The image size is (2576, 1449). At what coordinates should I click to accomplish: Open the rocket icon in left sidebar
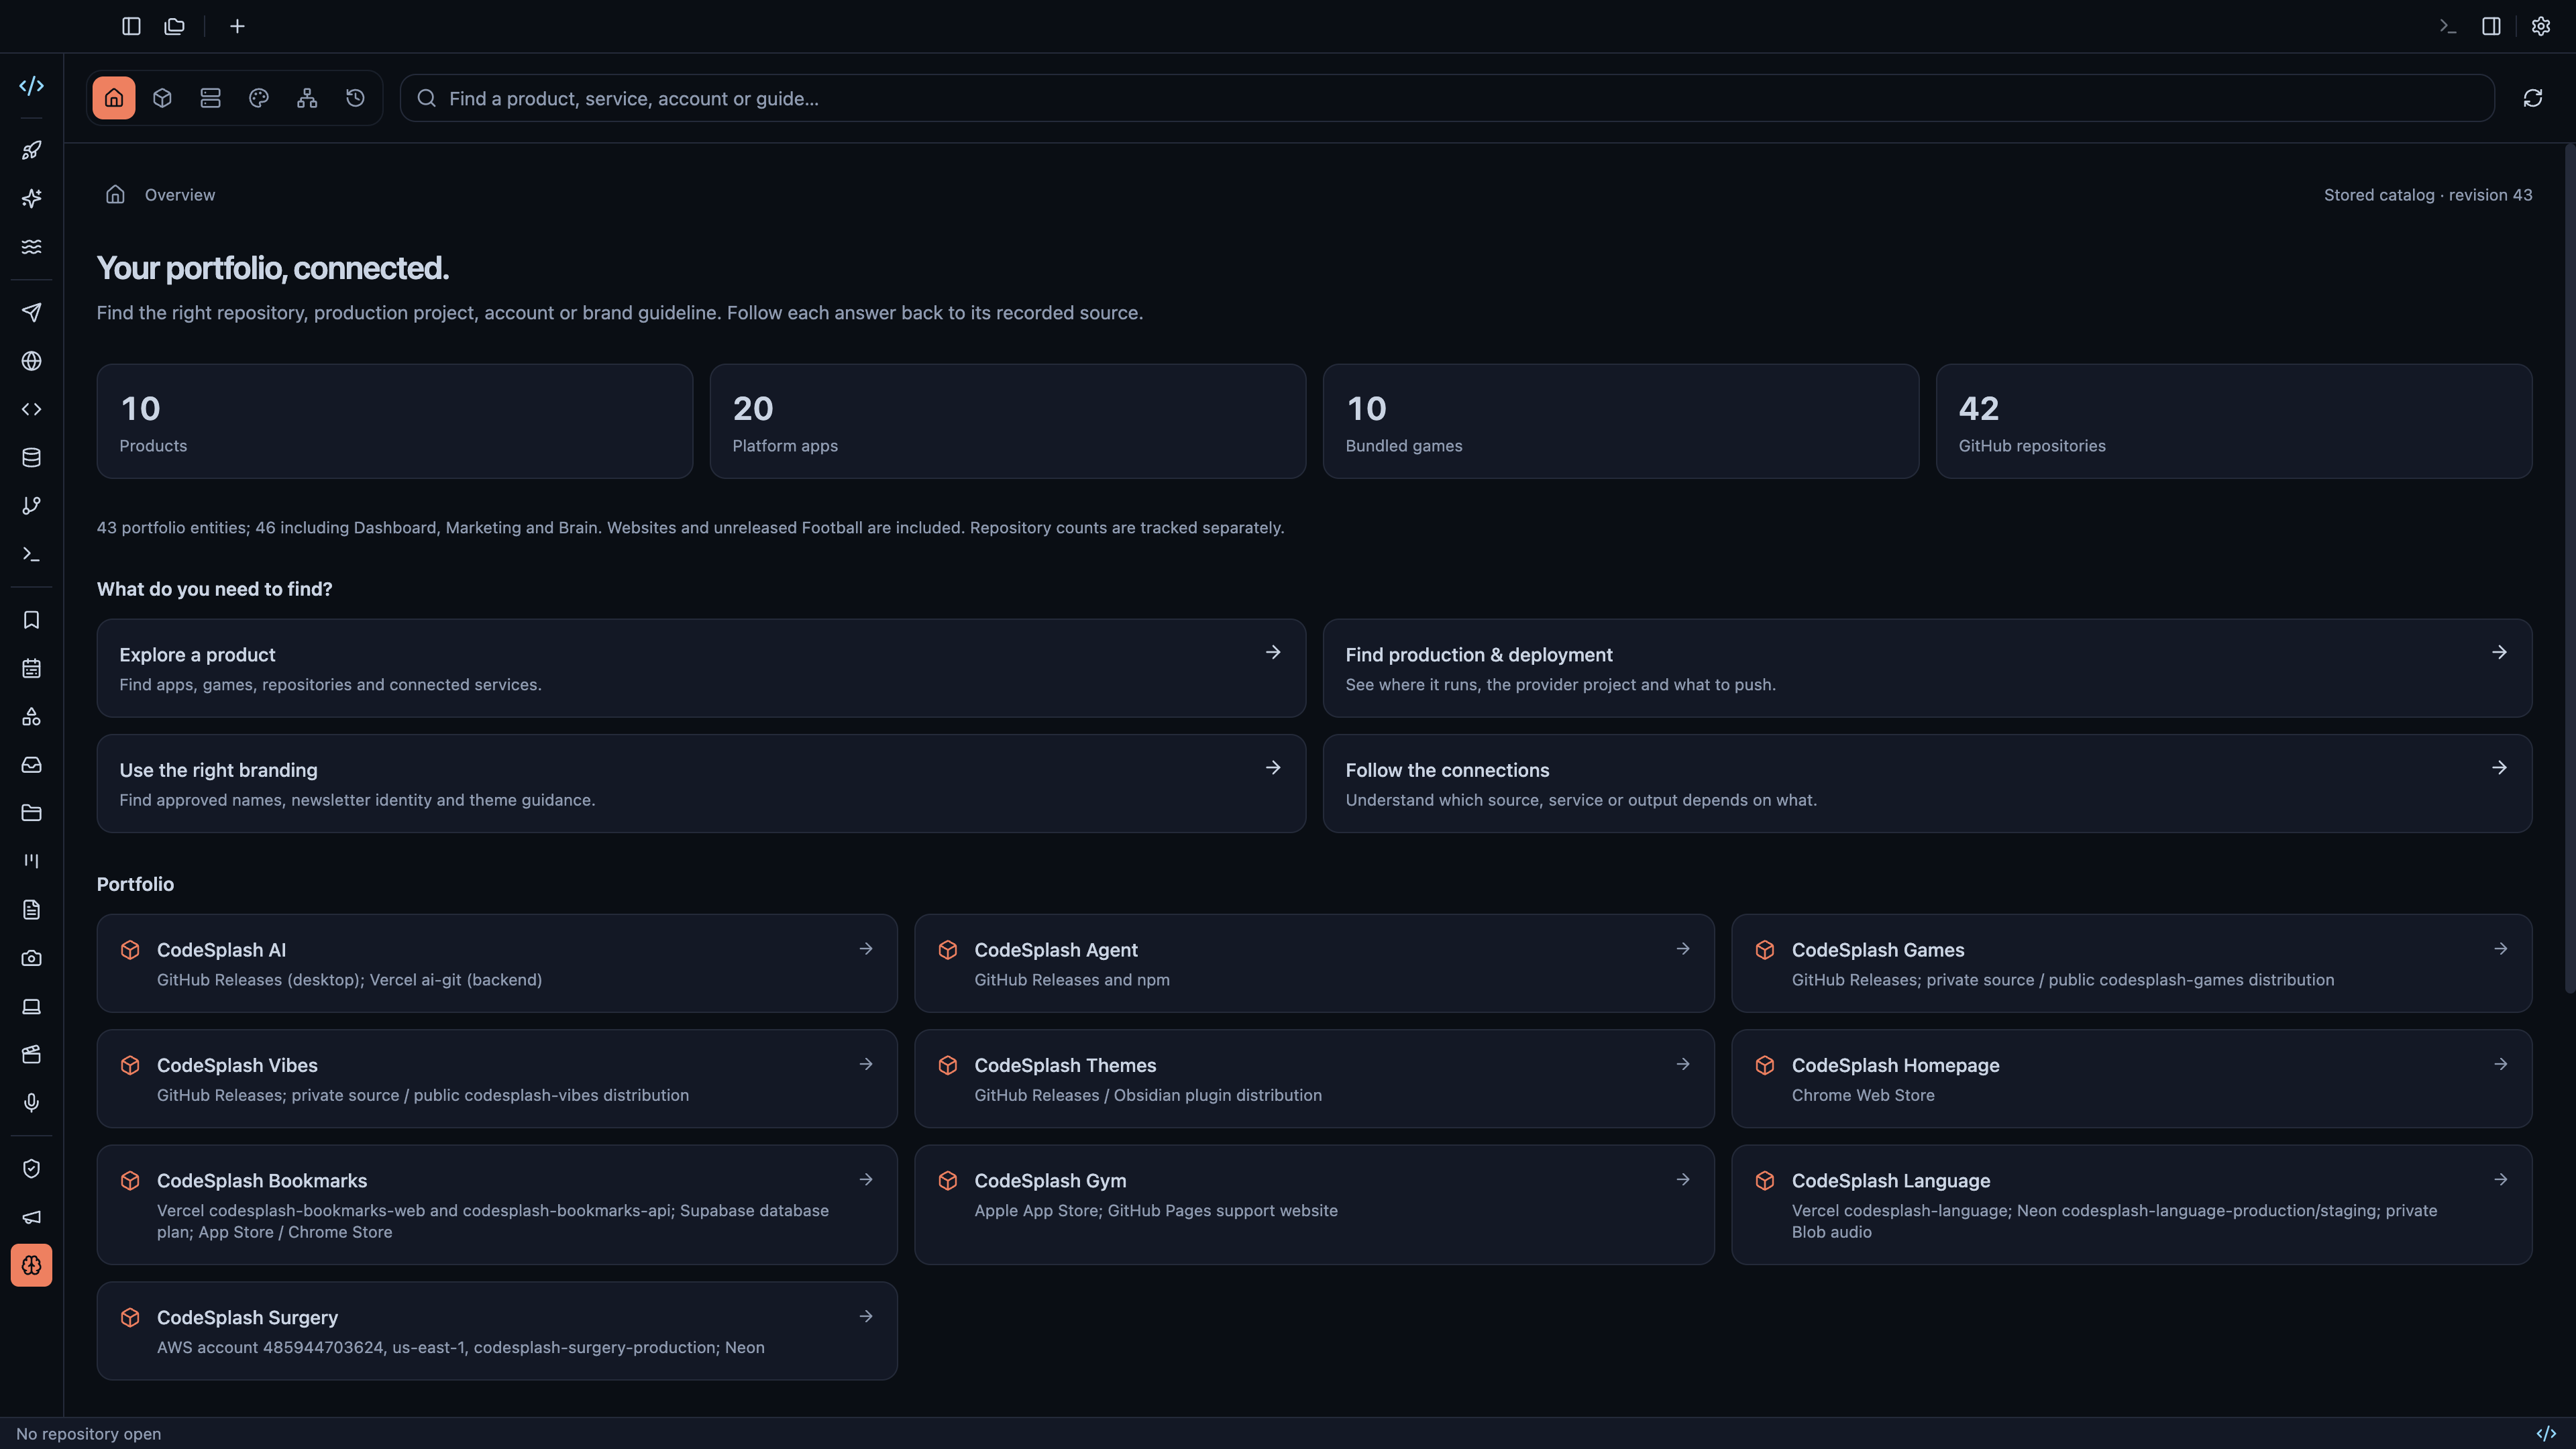click(31, 150)
